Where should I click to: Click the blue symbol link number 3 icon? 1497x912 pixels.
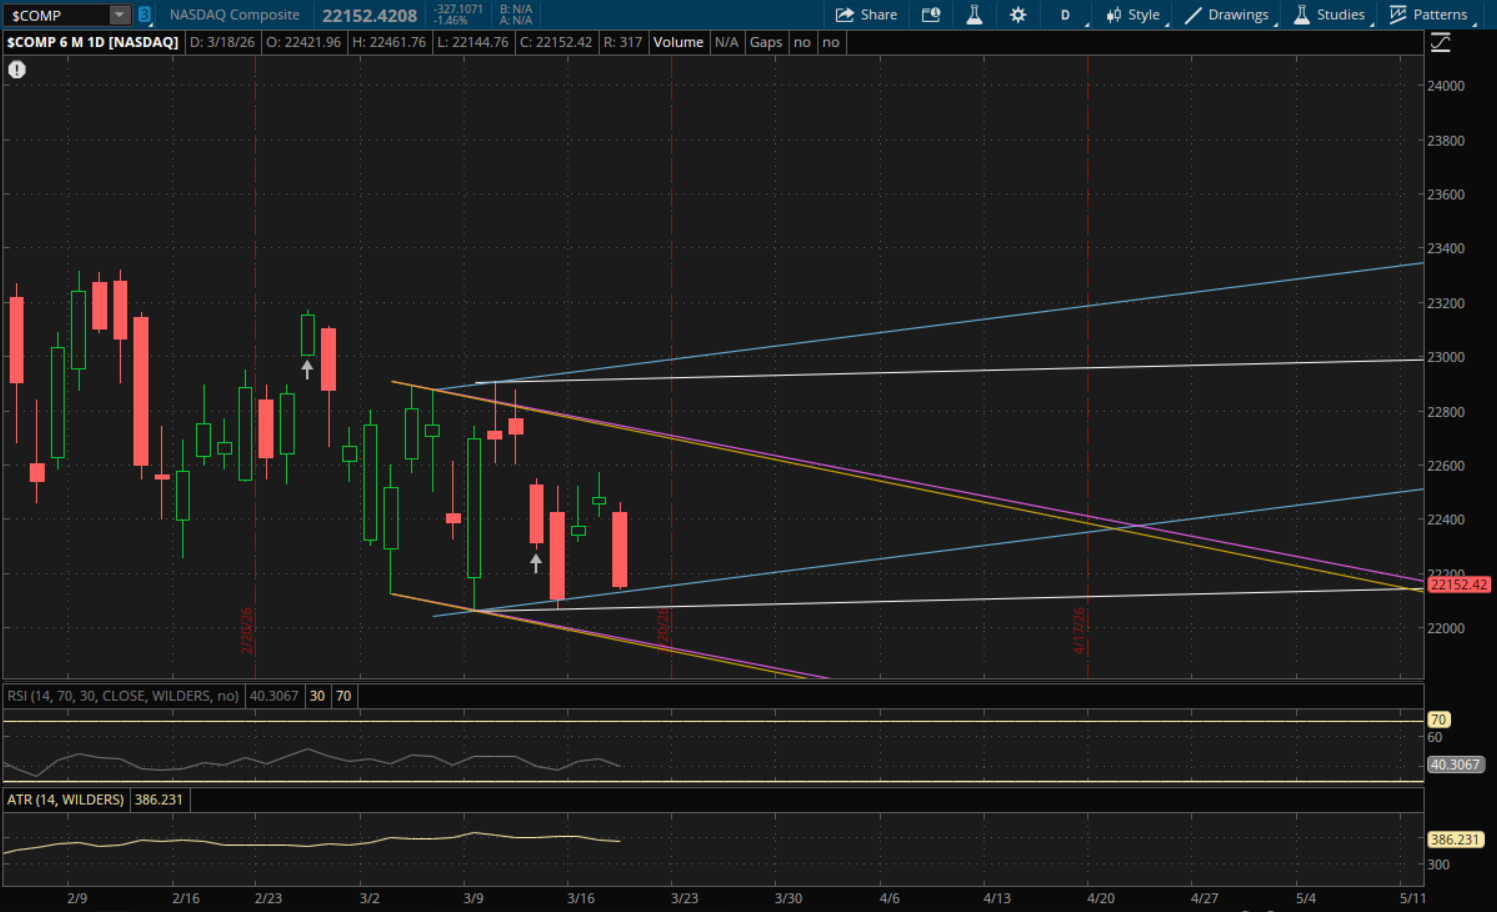pyautogui.click(x=144, y=15)
